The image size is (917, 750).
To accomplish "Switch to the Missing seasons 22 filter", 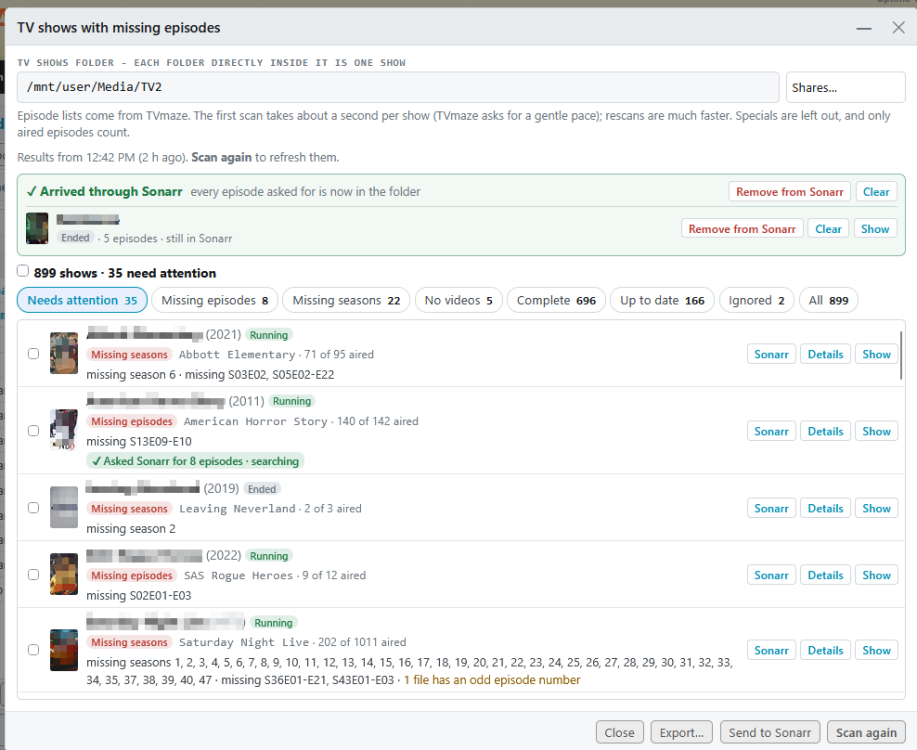I will [346, 300].
